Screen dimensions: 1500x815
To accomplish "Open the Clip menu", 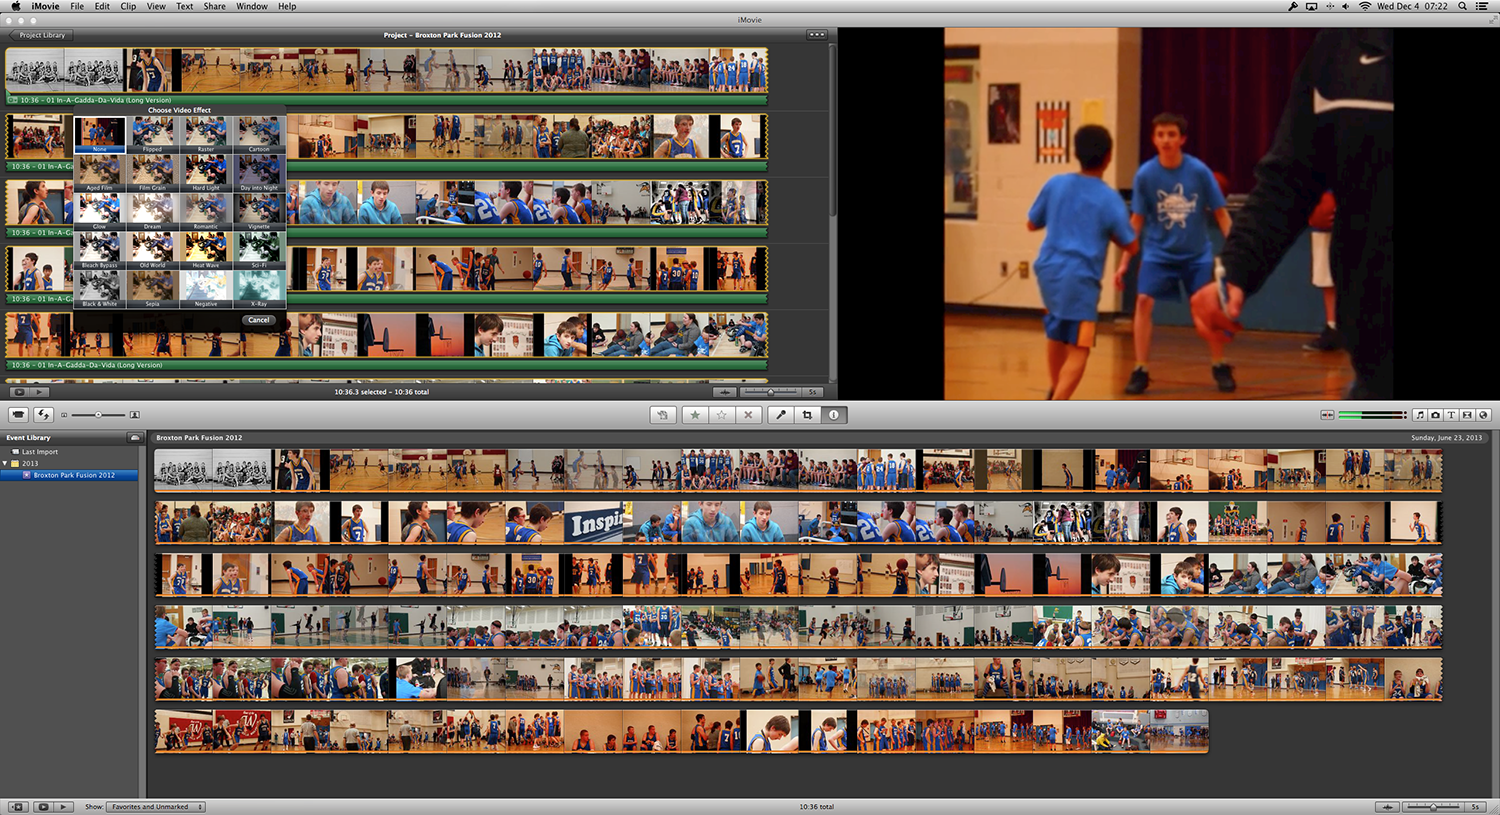I will click(128, 6).
